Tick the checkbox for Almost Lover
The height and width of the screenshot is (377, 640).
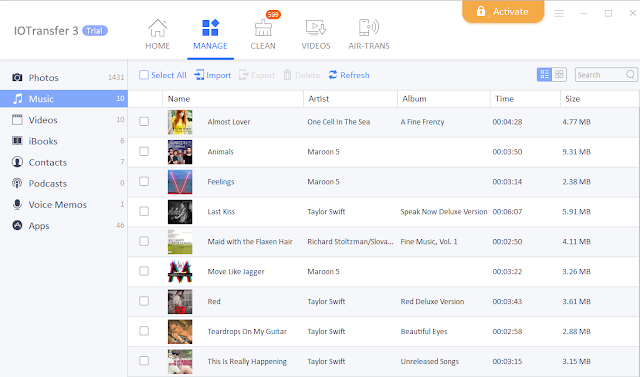click(144, 121)
